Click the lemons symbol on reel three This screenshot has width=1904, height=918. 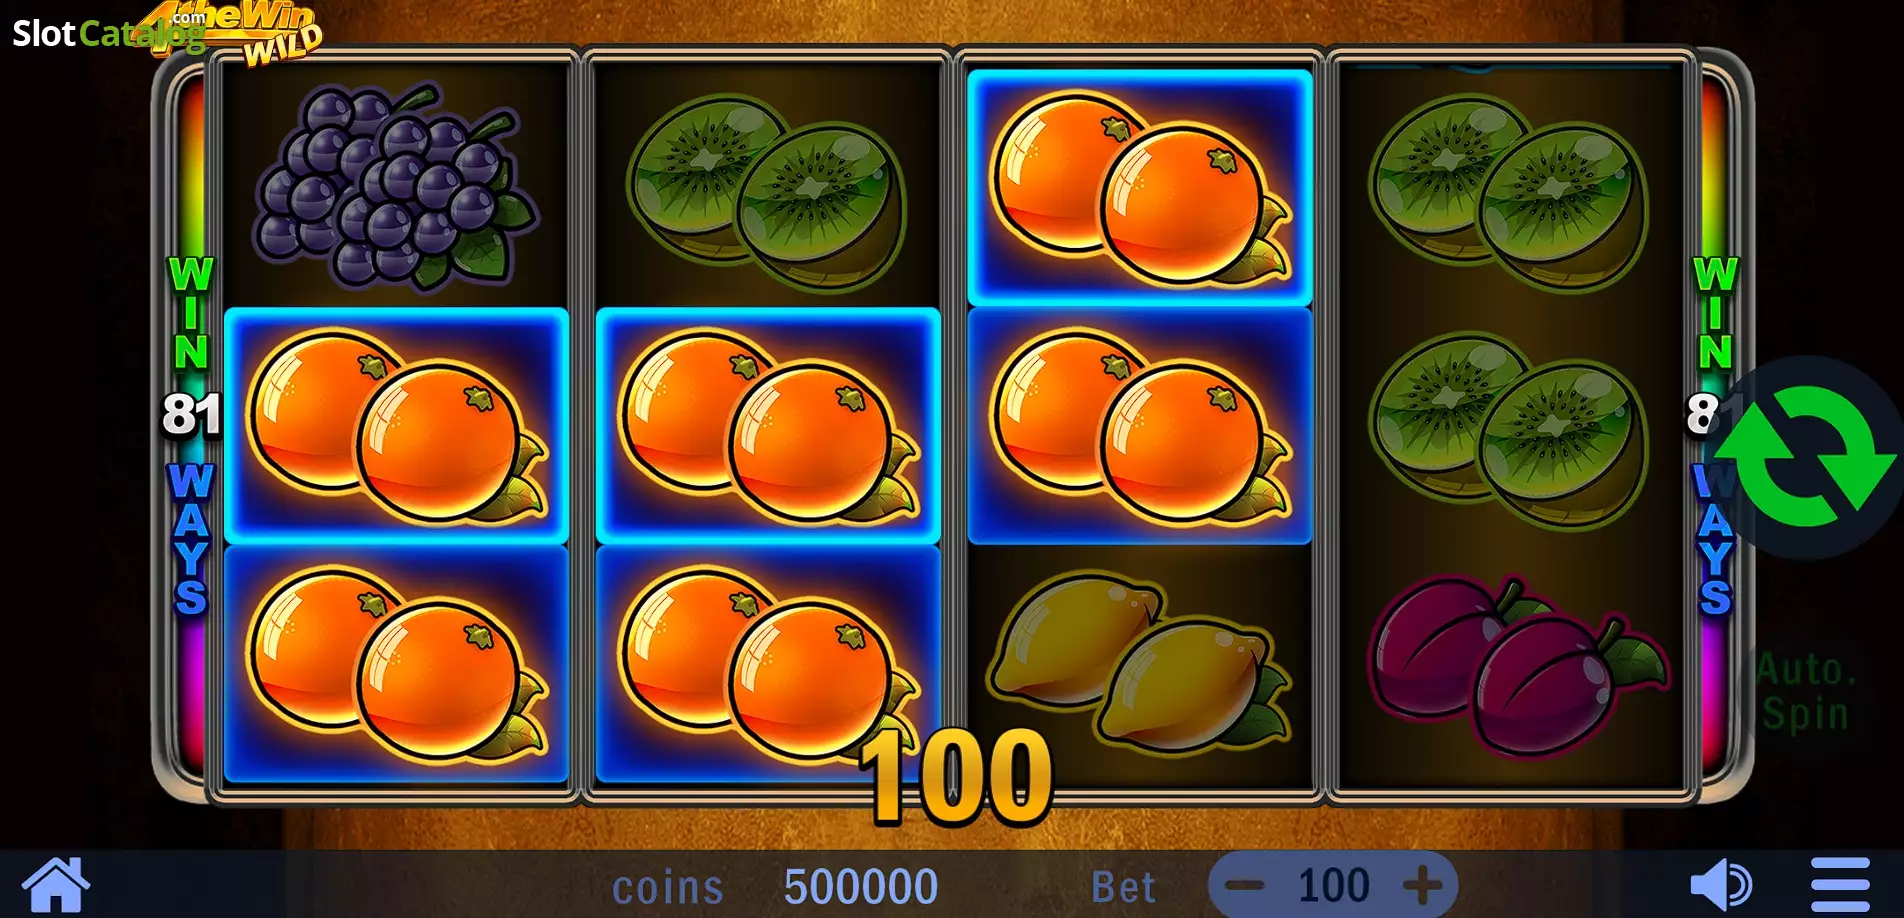[1140, 662]
